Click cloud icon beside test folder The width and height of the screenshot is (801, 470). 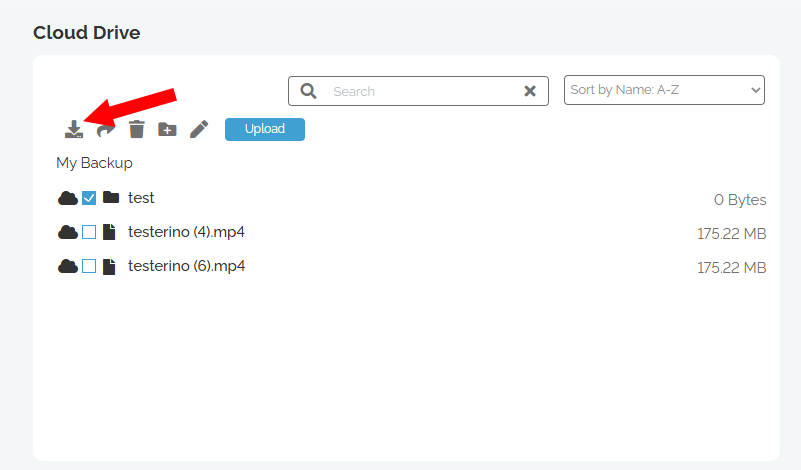[67, 198]
